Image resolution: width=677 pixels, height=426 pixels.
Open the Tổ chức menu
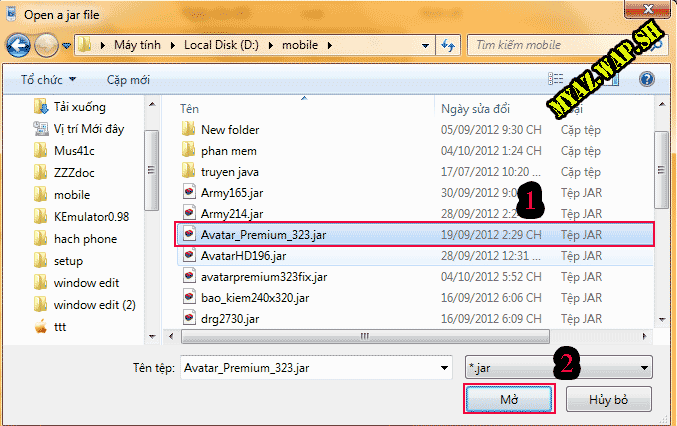coord(47,79)
